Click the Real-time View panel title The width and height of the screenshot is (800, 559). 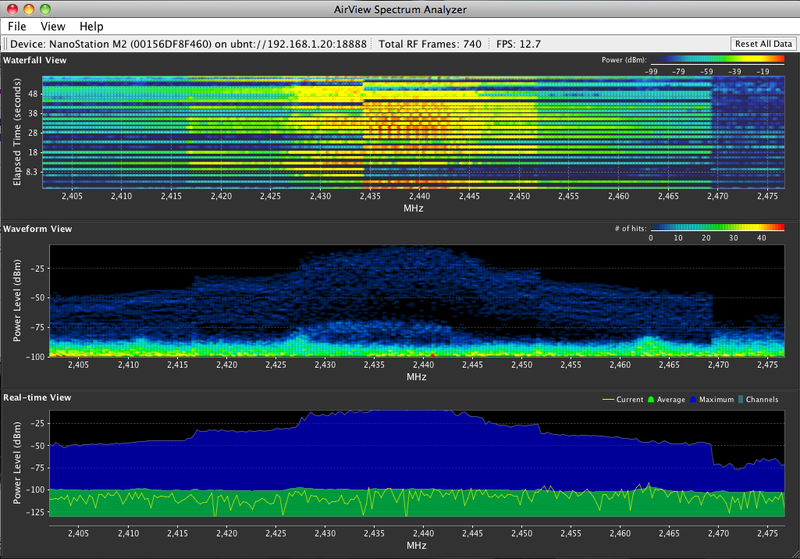point(36,398)
